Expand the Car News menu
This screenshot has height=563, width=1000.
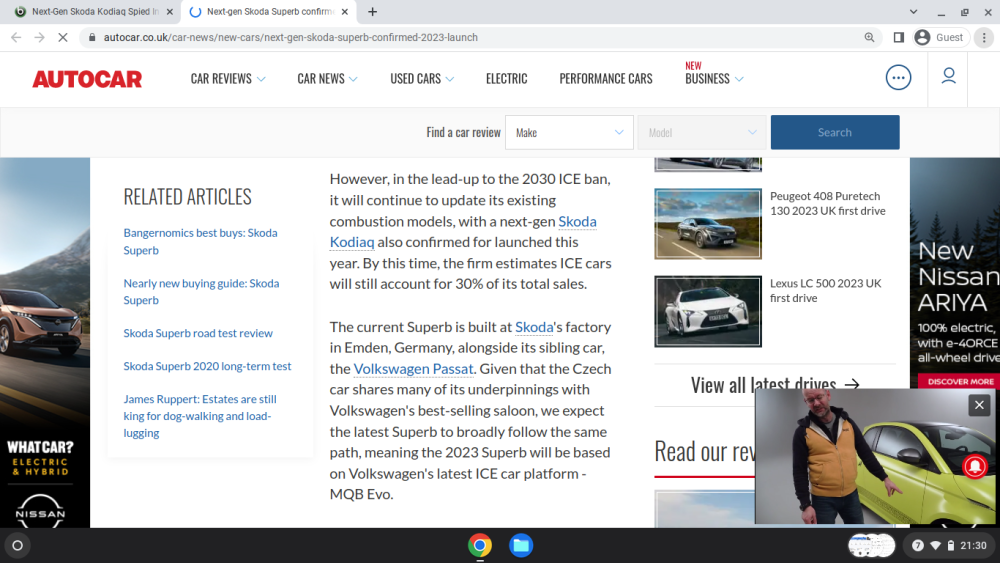(327, 79)
